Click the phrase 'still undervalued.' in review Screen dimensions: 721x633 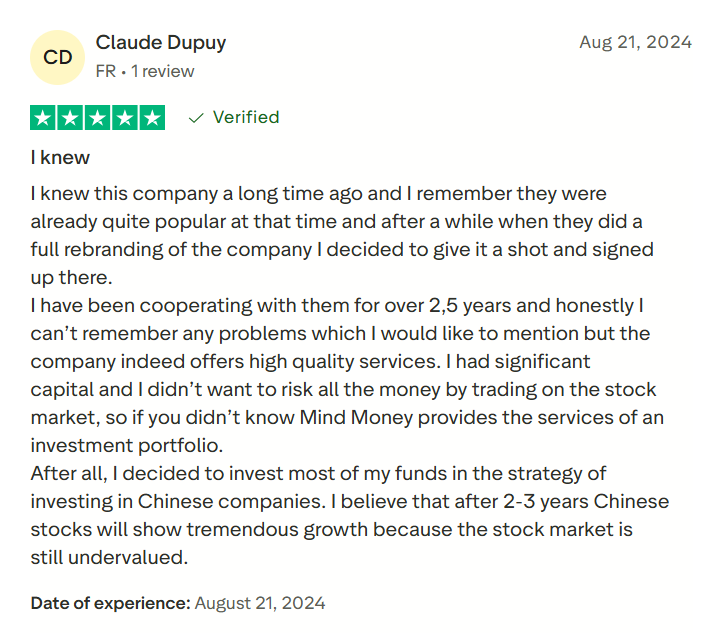click(109, 557)
